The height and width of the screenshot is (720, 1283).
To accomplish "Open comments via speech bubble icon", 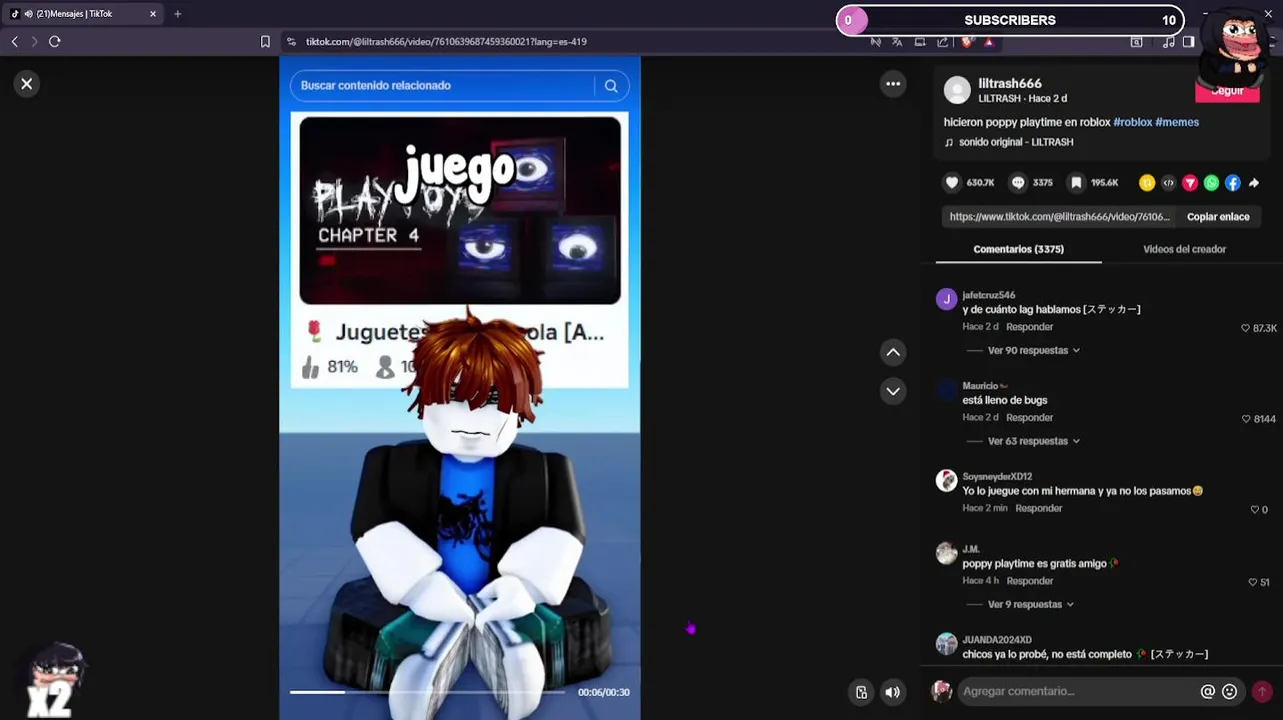I will (1018, 183).
